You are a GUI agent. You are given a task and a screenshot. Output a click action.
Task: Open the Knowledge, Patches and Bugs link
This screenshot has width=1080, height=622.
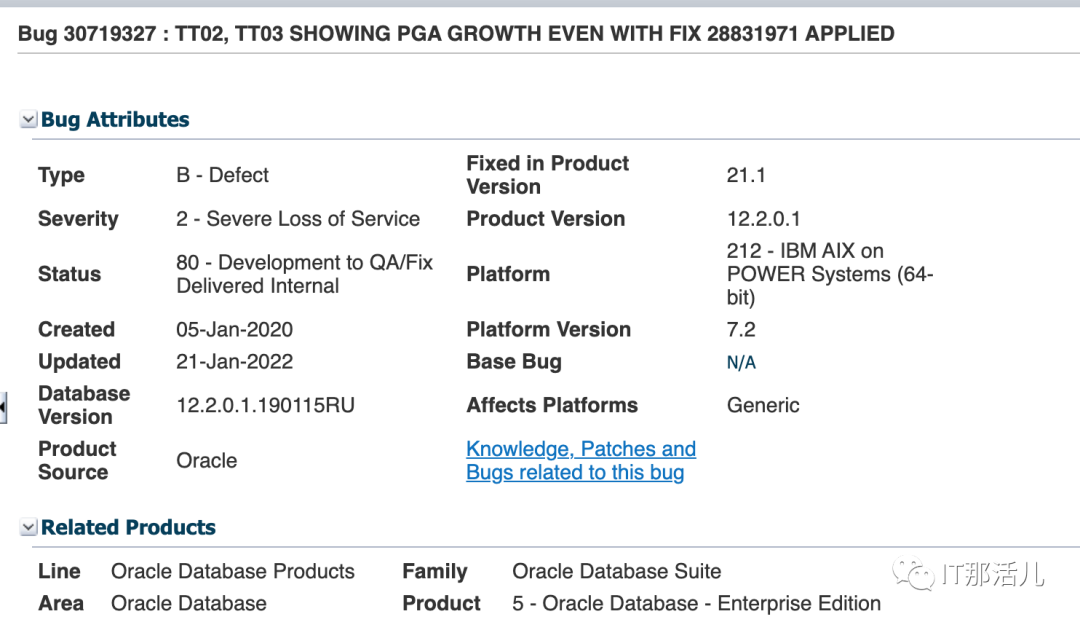point(581,461)
